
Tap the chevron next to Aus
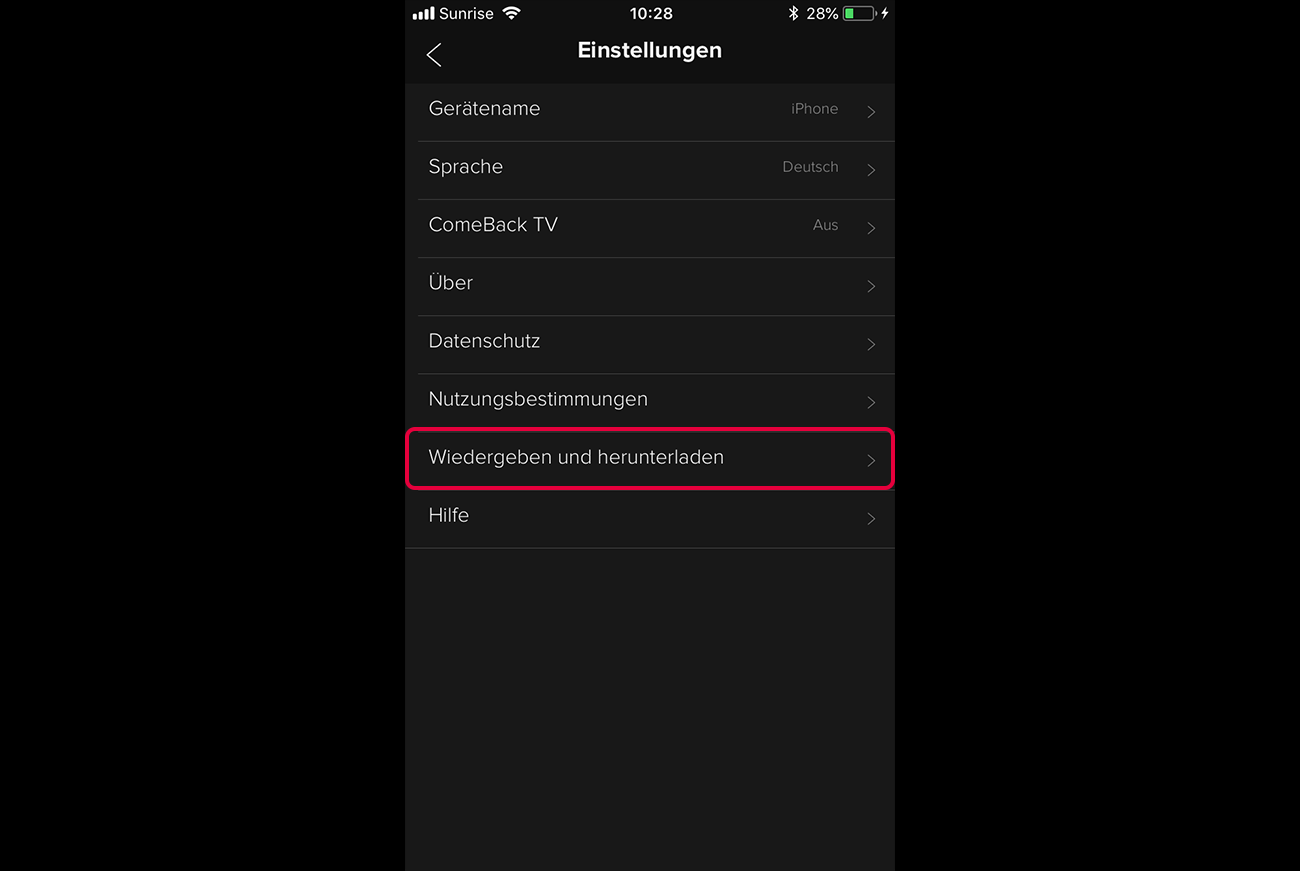pyautogui.click(x=871, y=228)
